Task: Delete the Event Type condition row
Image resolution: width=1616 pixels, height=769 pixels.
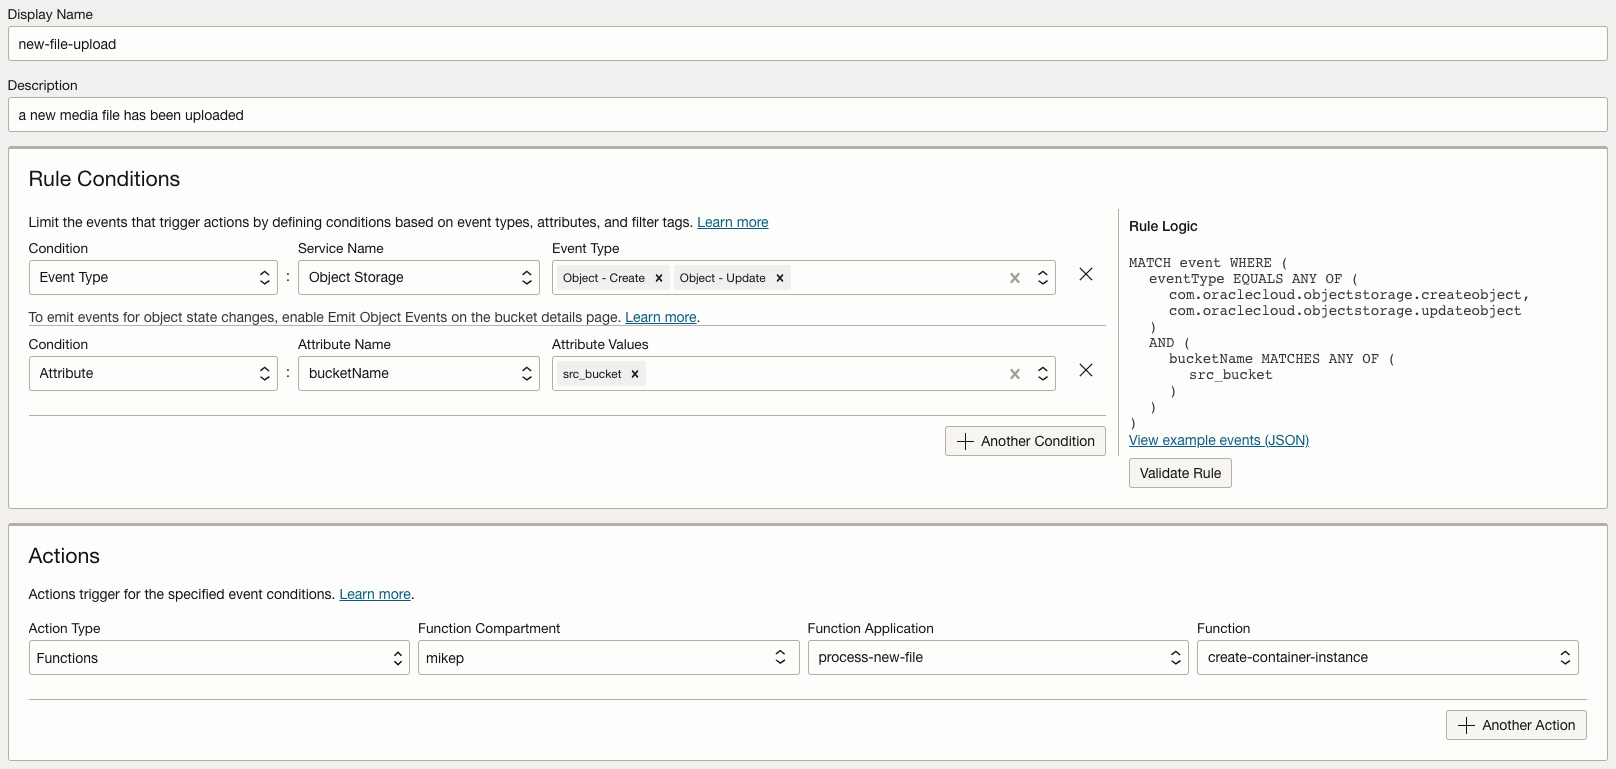Action: point(1086,274)
